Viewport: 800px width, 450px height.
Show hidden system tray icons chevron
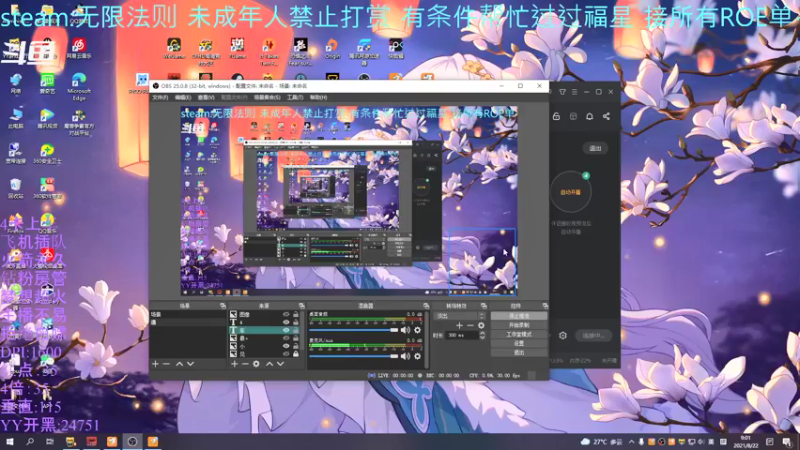click(x=632, y=442)
